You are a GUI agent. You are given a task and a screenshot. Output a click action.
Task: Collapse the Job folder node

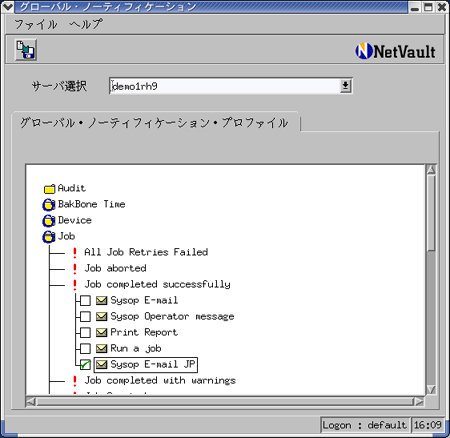tap(49, 236)
